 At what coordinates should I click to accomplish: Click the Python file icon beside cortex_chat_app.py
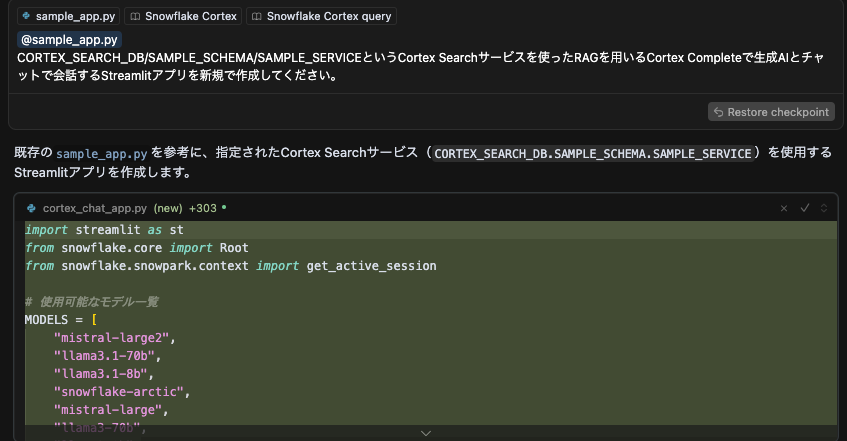point(31,208)
